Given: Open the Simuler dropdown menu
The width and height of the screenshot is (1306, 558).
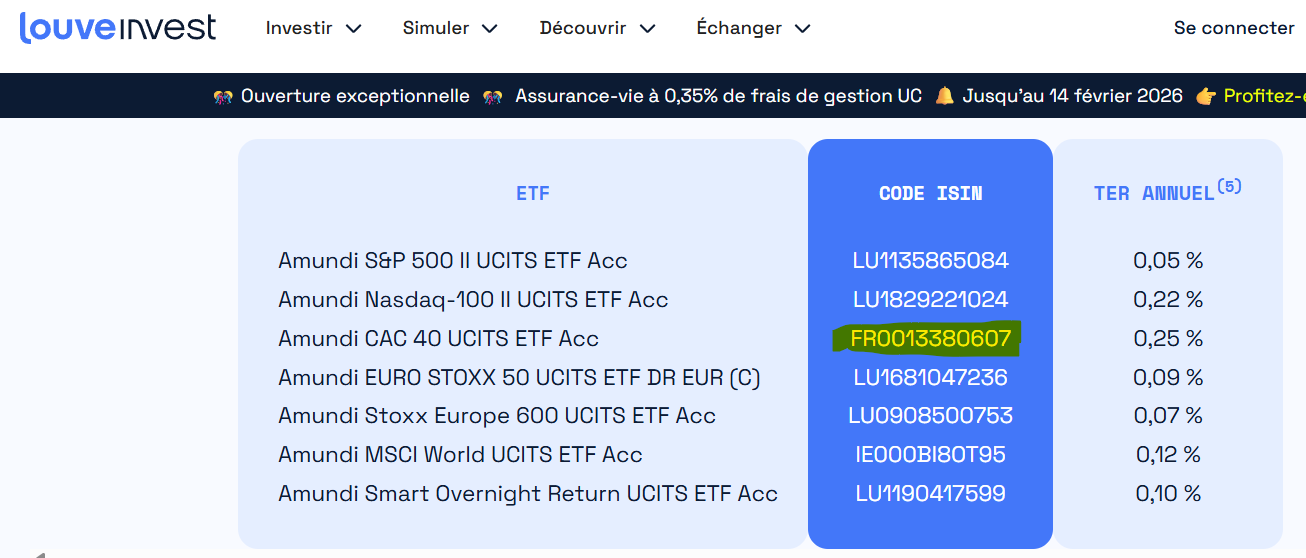Looking at the screenshot, I should coord(450,28).
